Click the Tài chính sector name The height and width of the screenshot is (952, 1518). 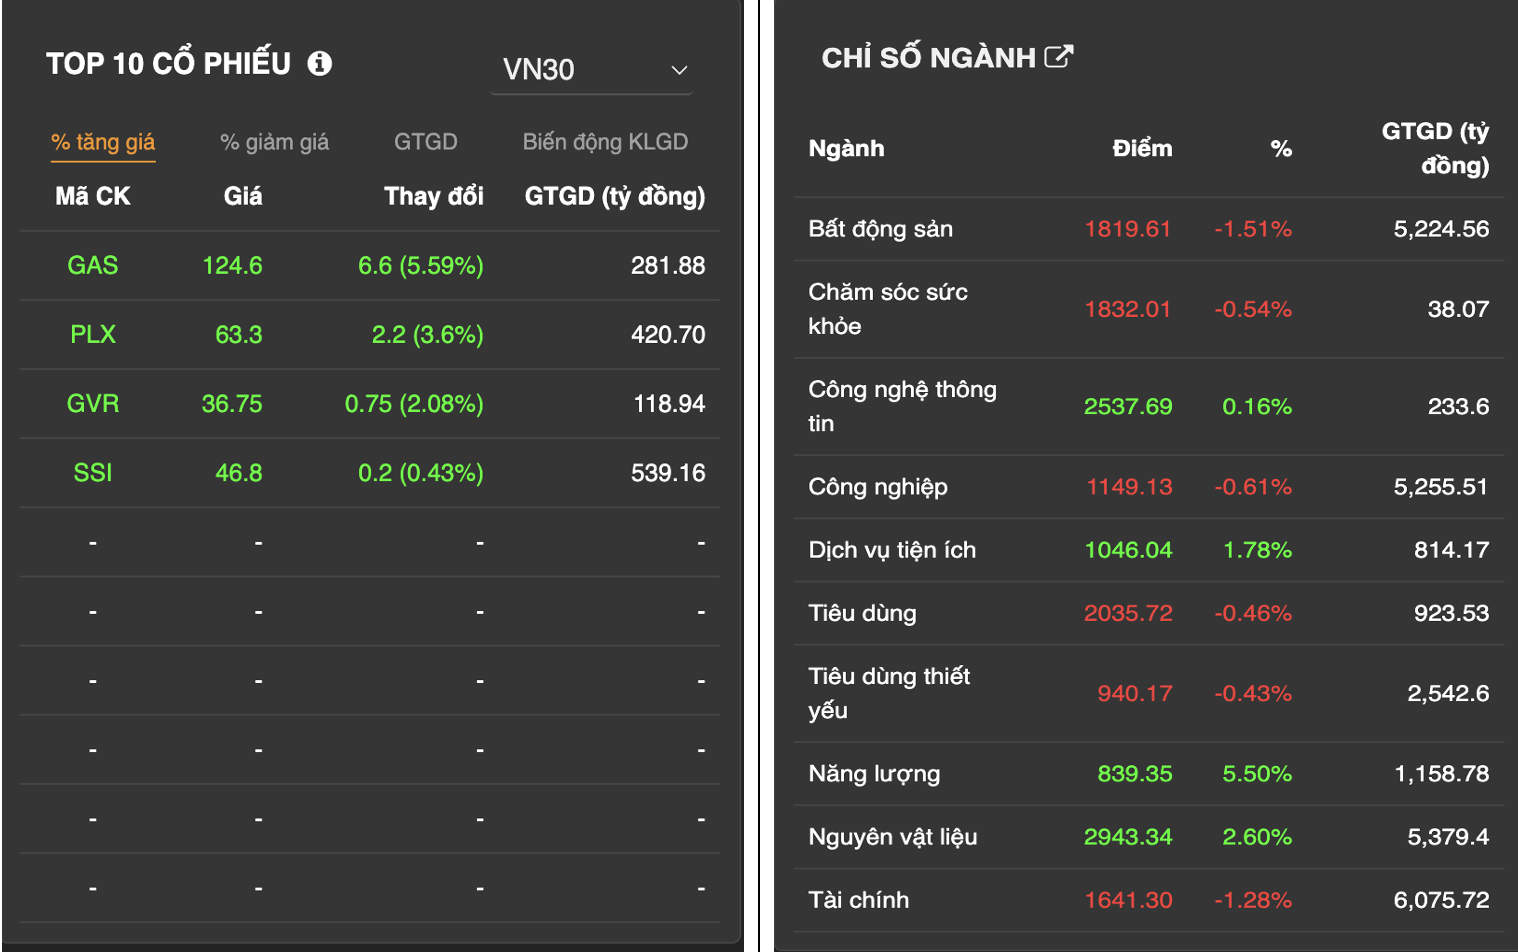pos(858,900)
